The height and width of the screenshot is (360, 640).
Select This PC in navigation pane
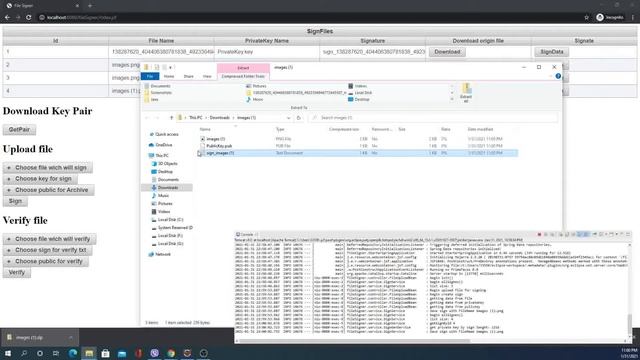162,156
